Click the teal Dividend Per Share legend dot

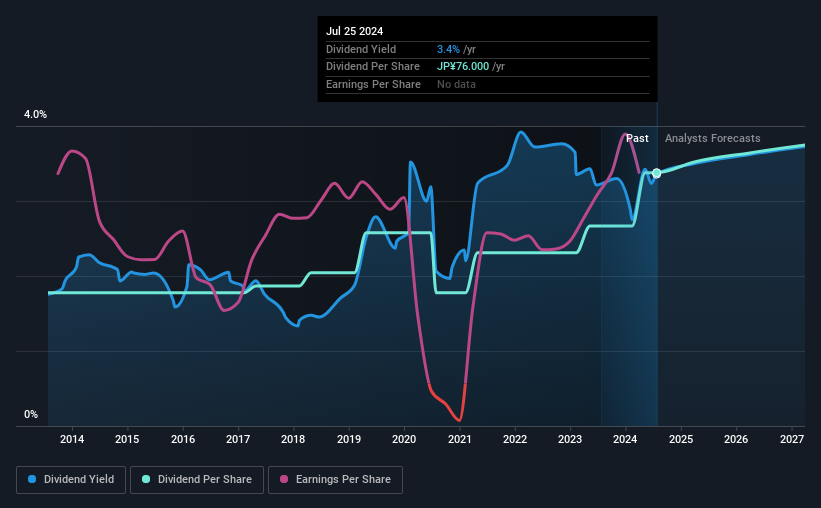pyautogui.click(x=146, y=479)
